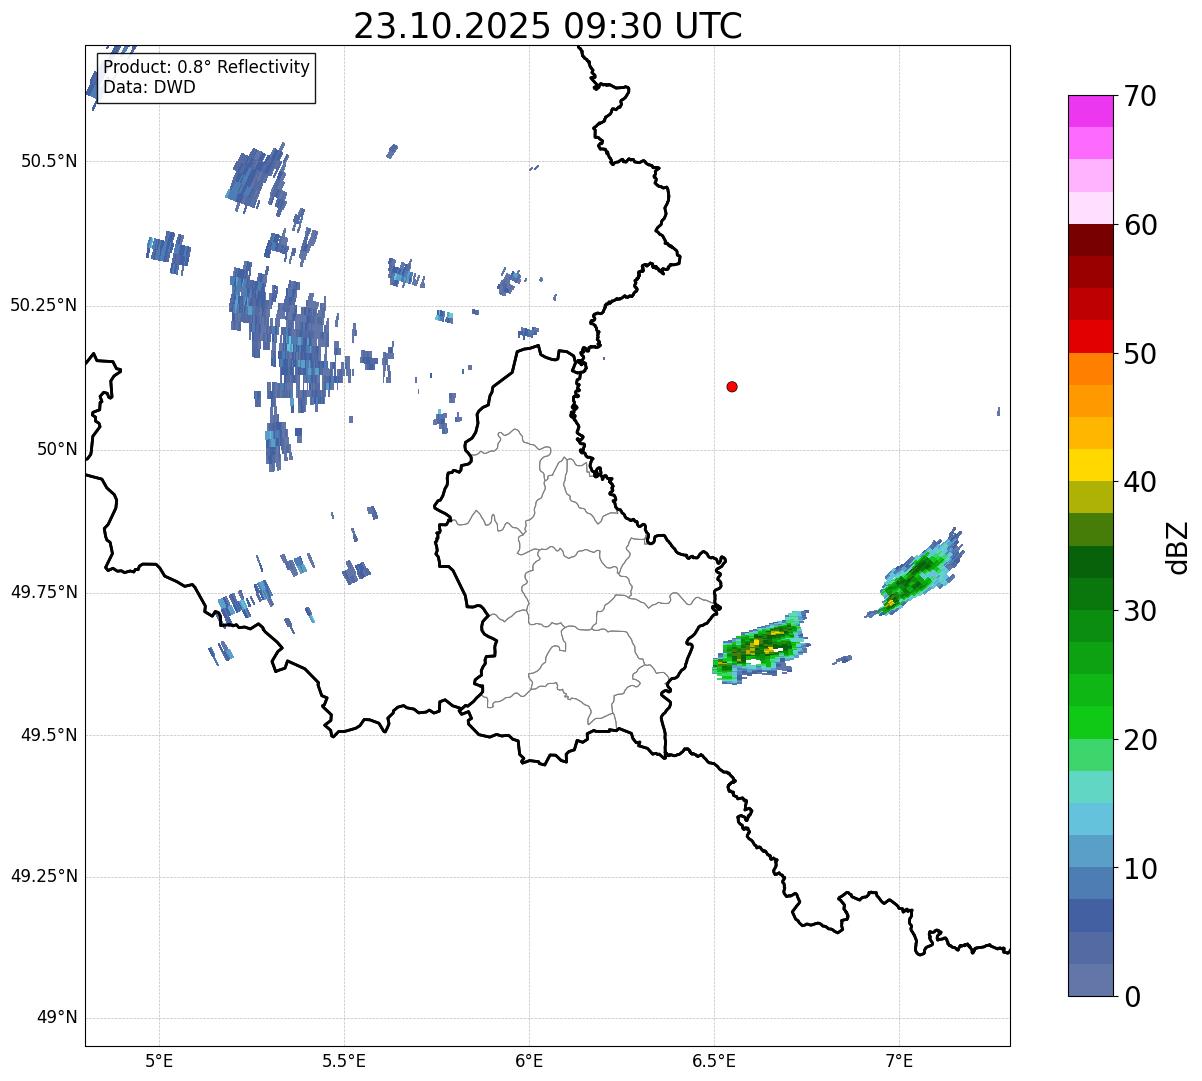
Task: Click the 'dBZ' colorbar axis label
Action: [x=1178, y=547]
